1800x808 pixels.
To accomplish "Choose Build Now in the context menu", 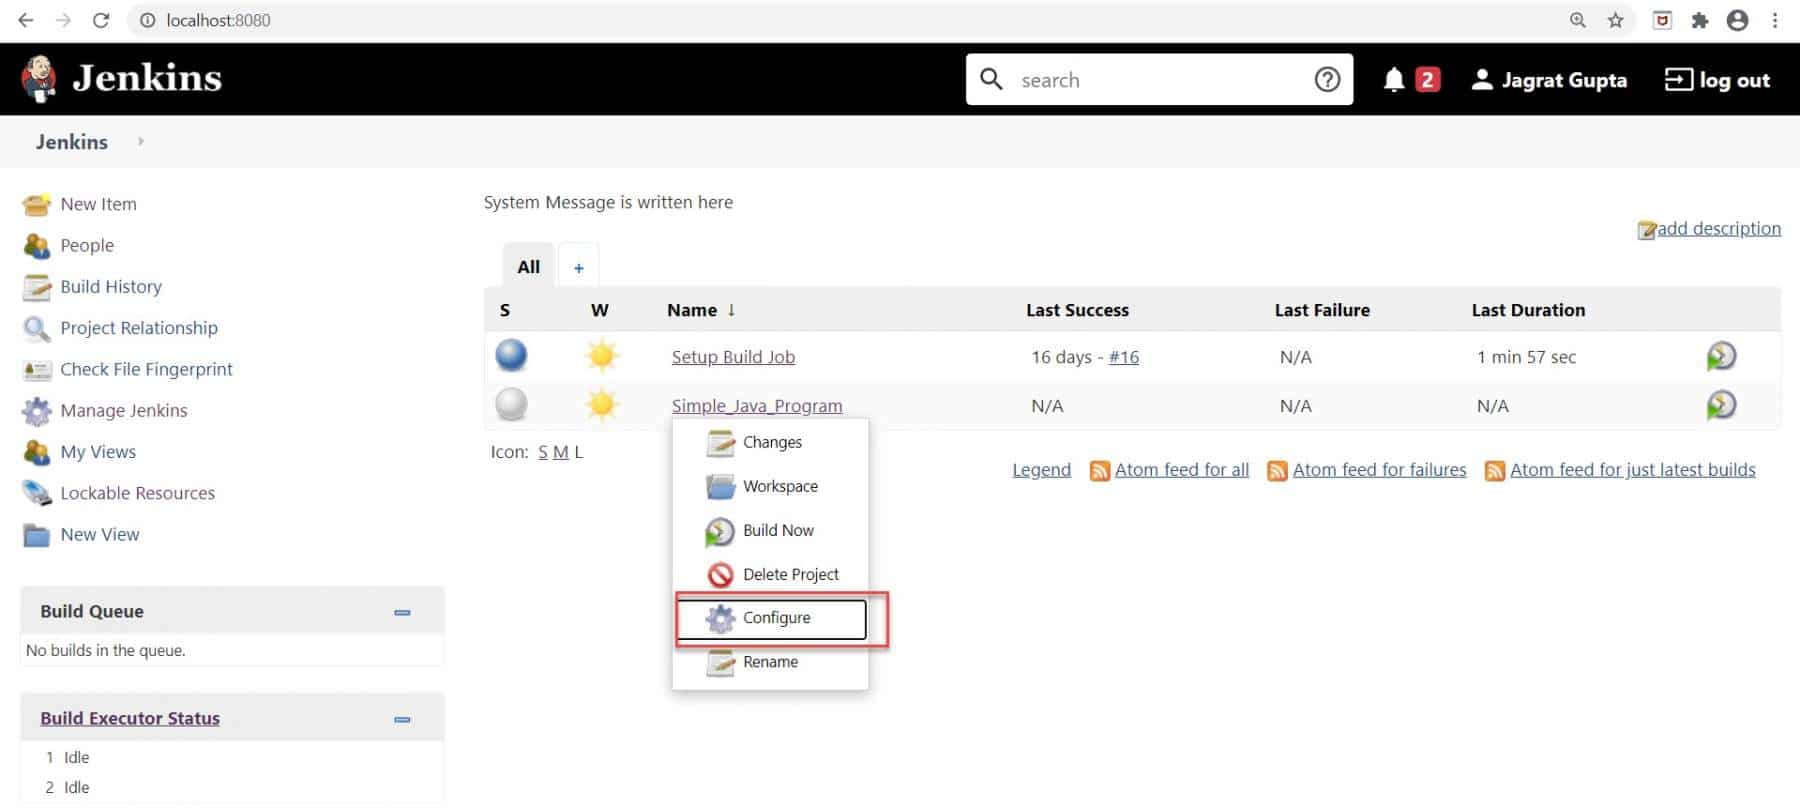I will tap(777, 530).
